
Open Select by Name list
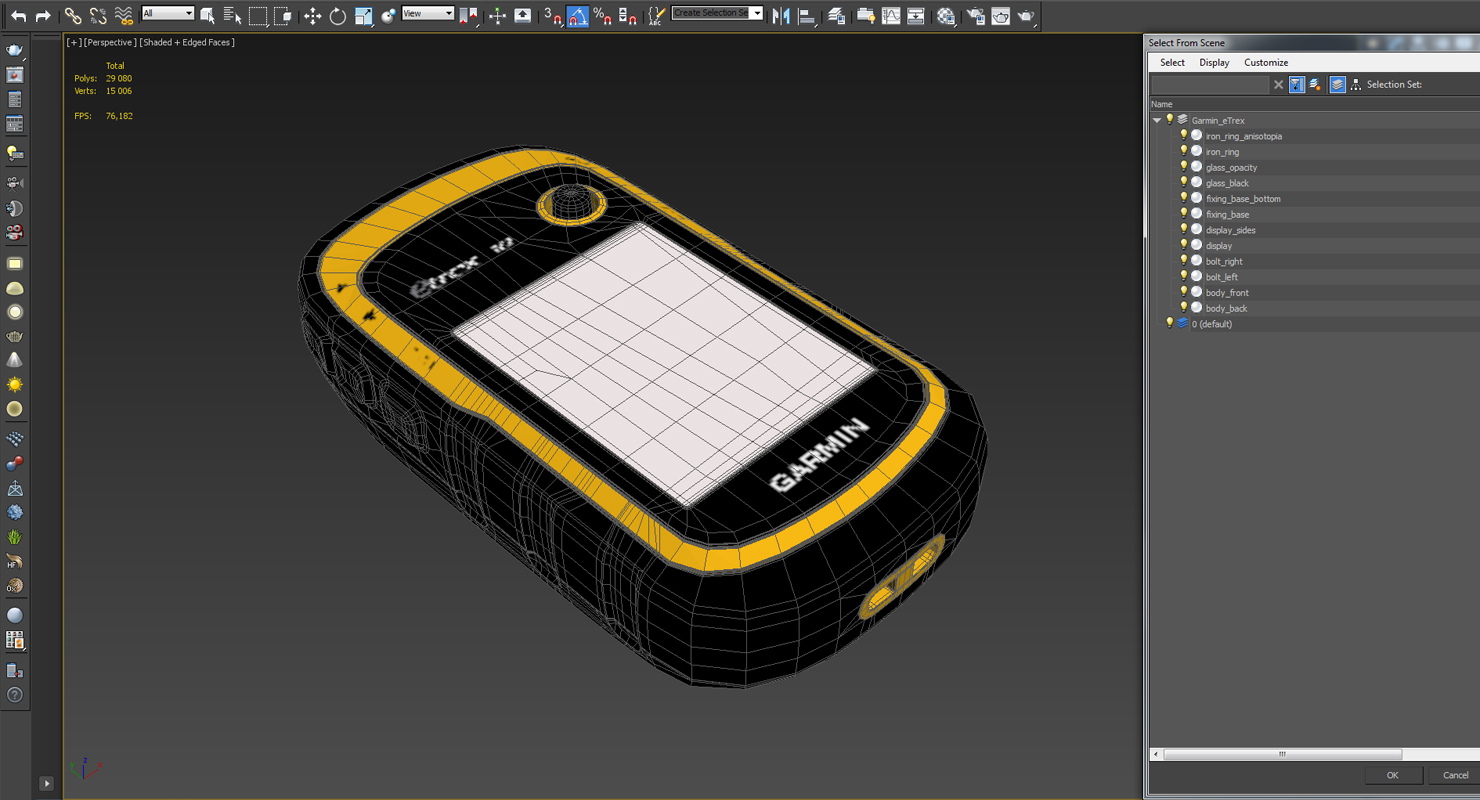[x=232, y=15]
